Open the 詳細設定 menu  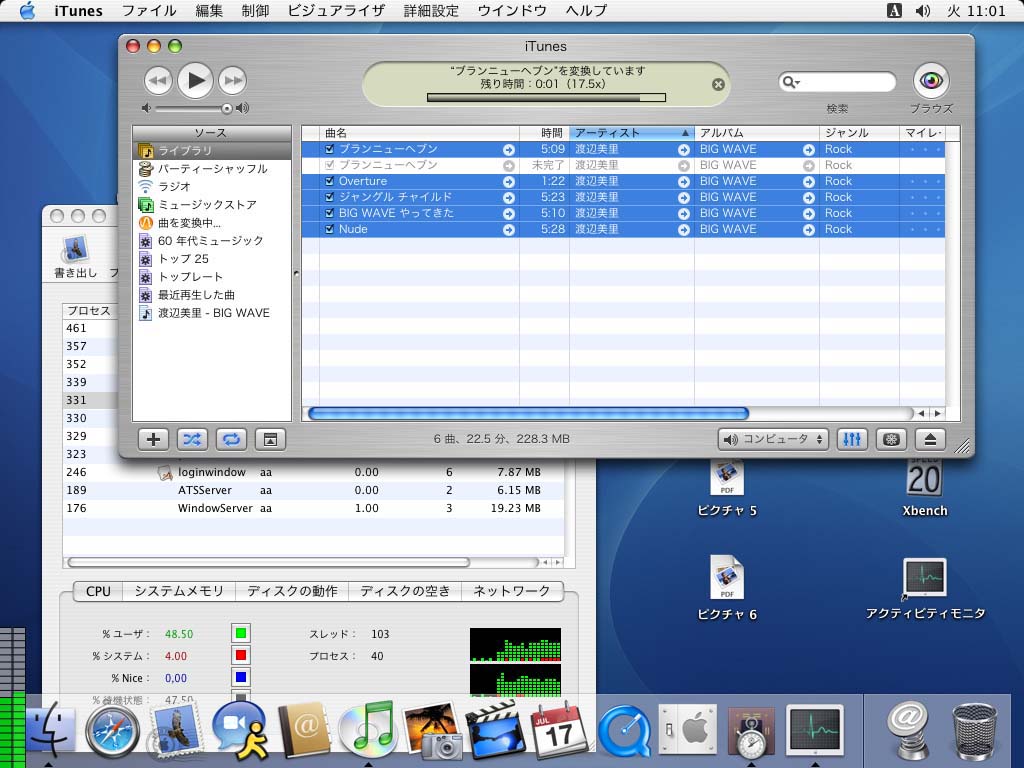(431, 10)
